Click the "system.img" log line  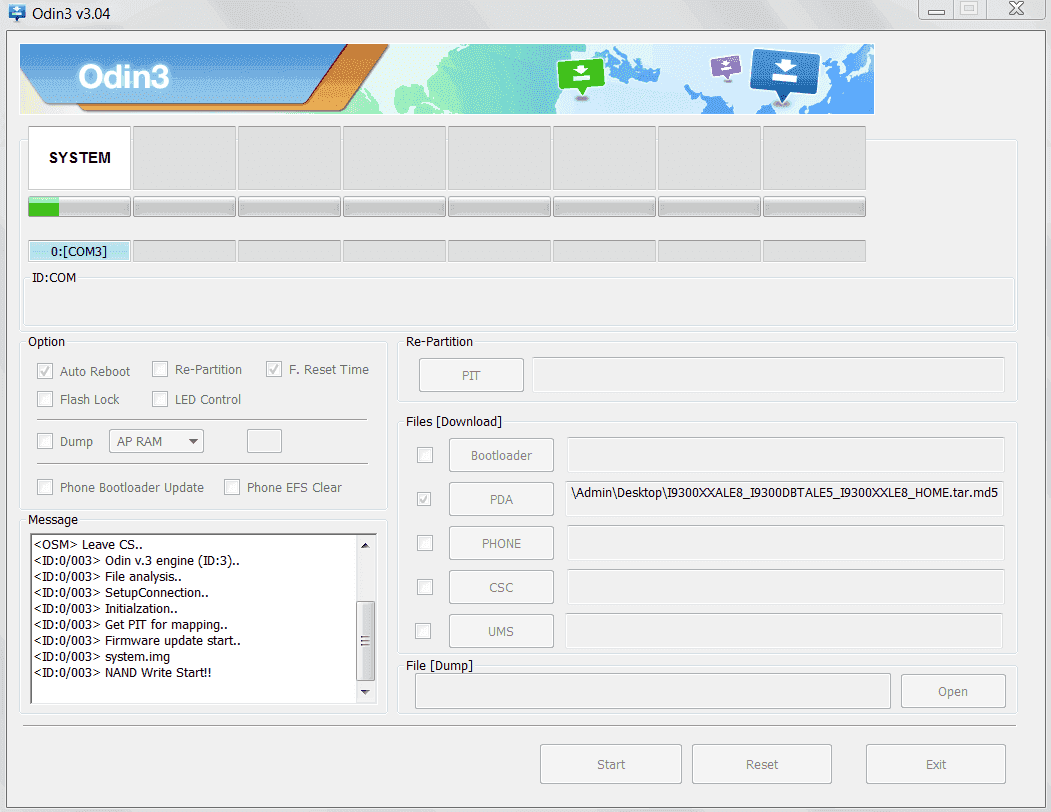tap(102, 656)
